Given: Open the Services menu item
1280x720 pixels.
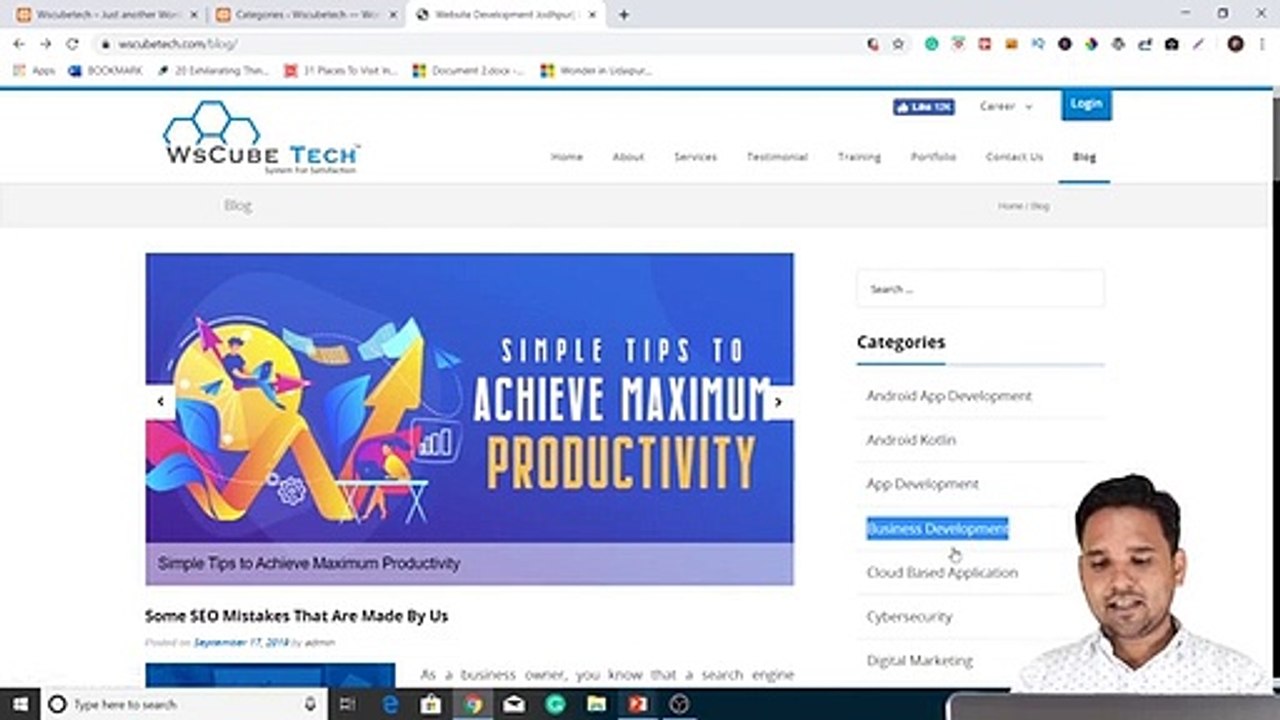Looking at the screenshot, I should [695, 157].
